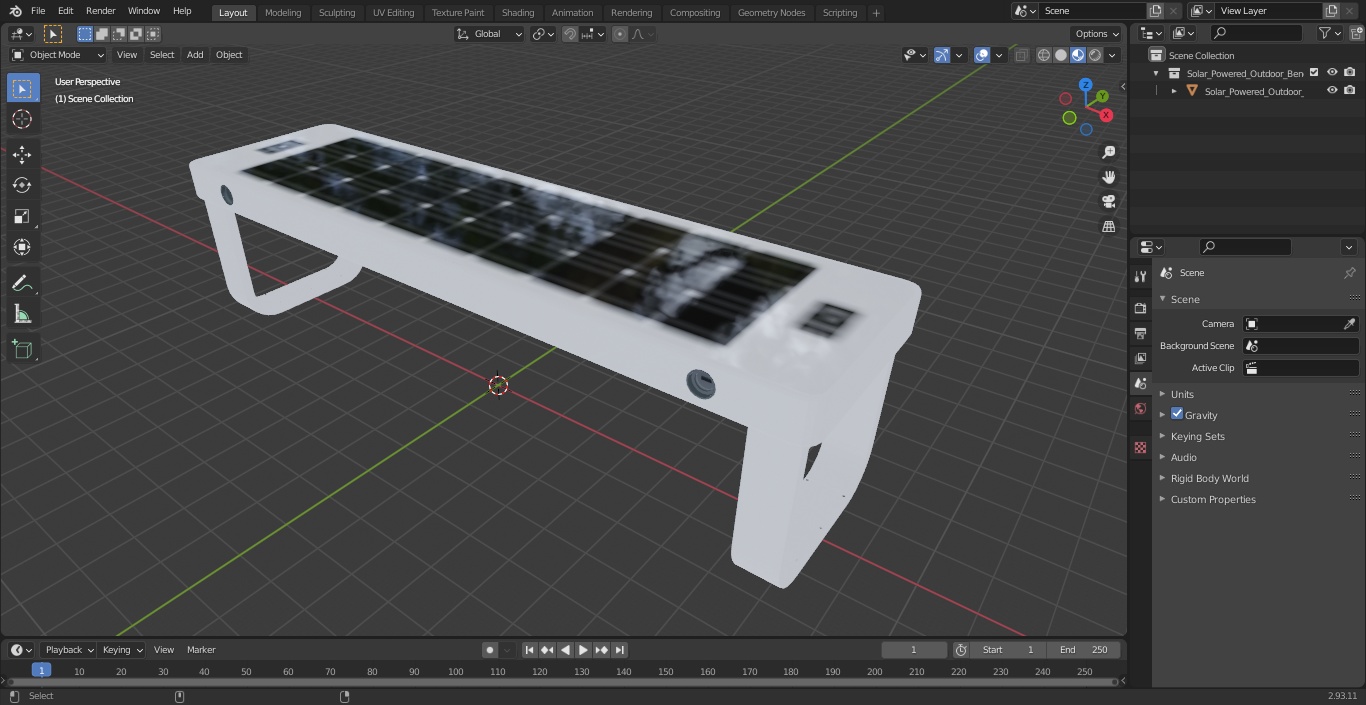Click the Blender logo menu icon
This screenshot has width=1366, height=705.
point(15,11)
